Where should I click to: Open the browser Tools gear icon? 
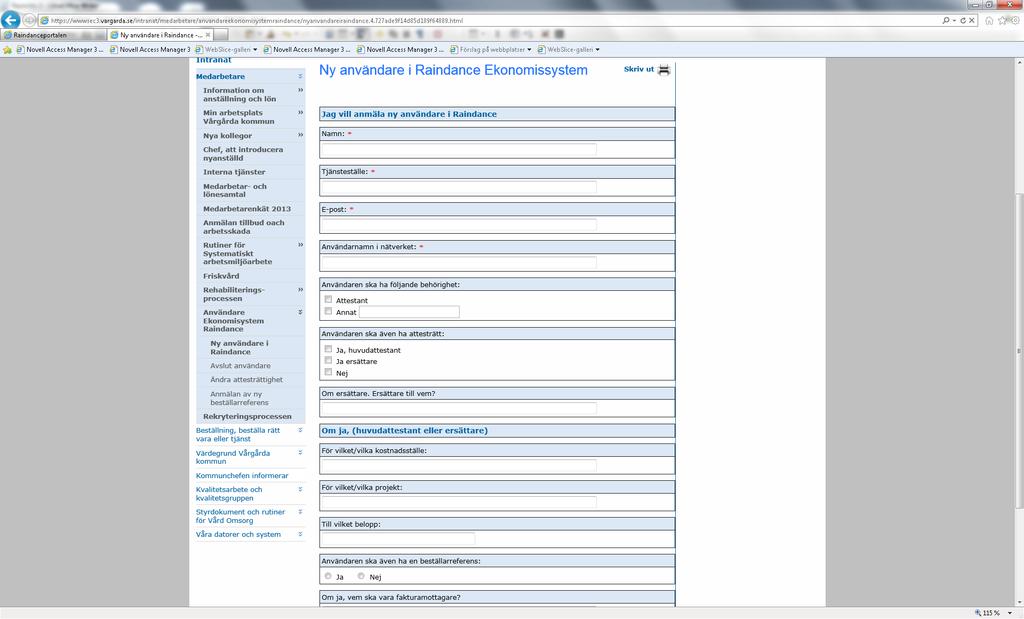tap(1016, 20)
